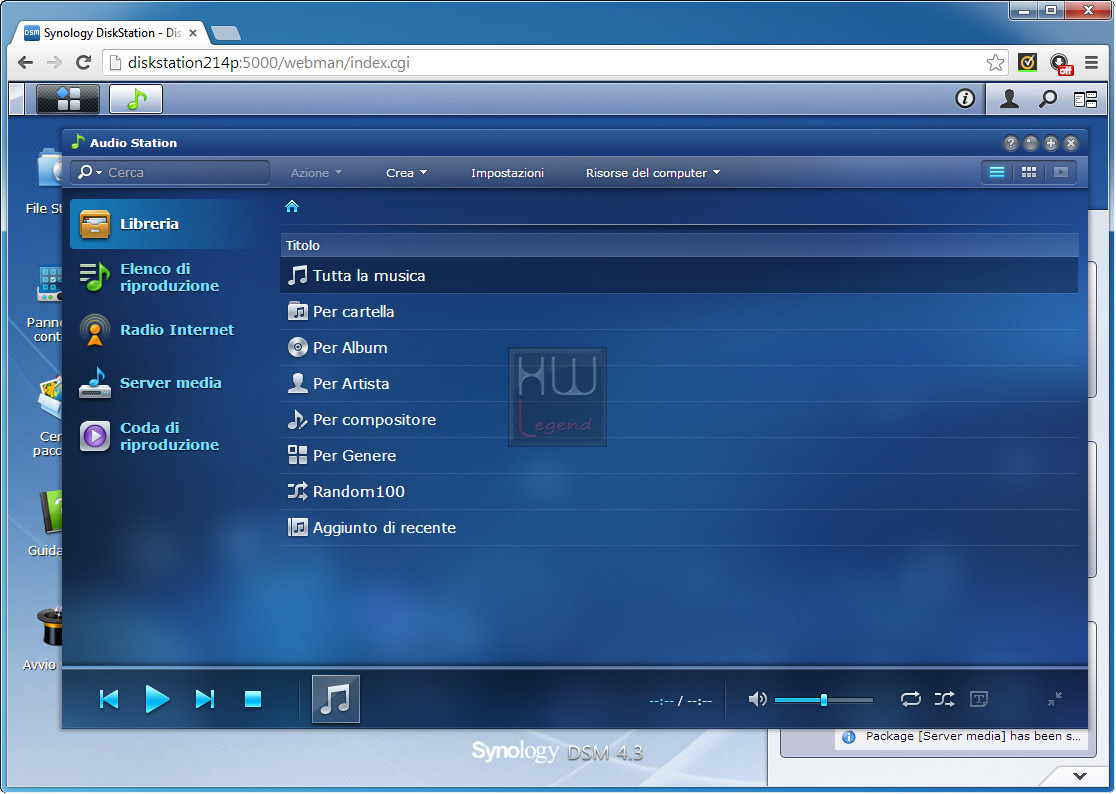Screen dimensions: 1116x794
Task: Go to the library home icon
Action: [x=292, y=206]
